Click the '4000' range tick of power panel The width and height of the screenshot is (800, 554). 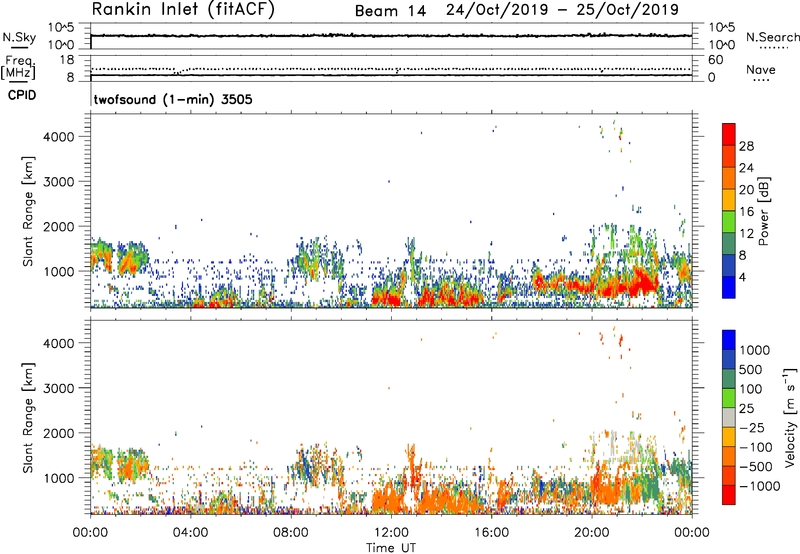pyautogui.click(x=59, y=137)
